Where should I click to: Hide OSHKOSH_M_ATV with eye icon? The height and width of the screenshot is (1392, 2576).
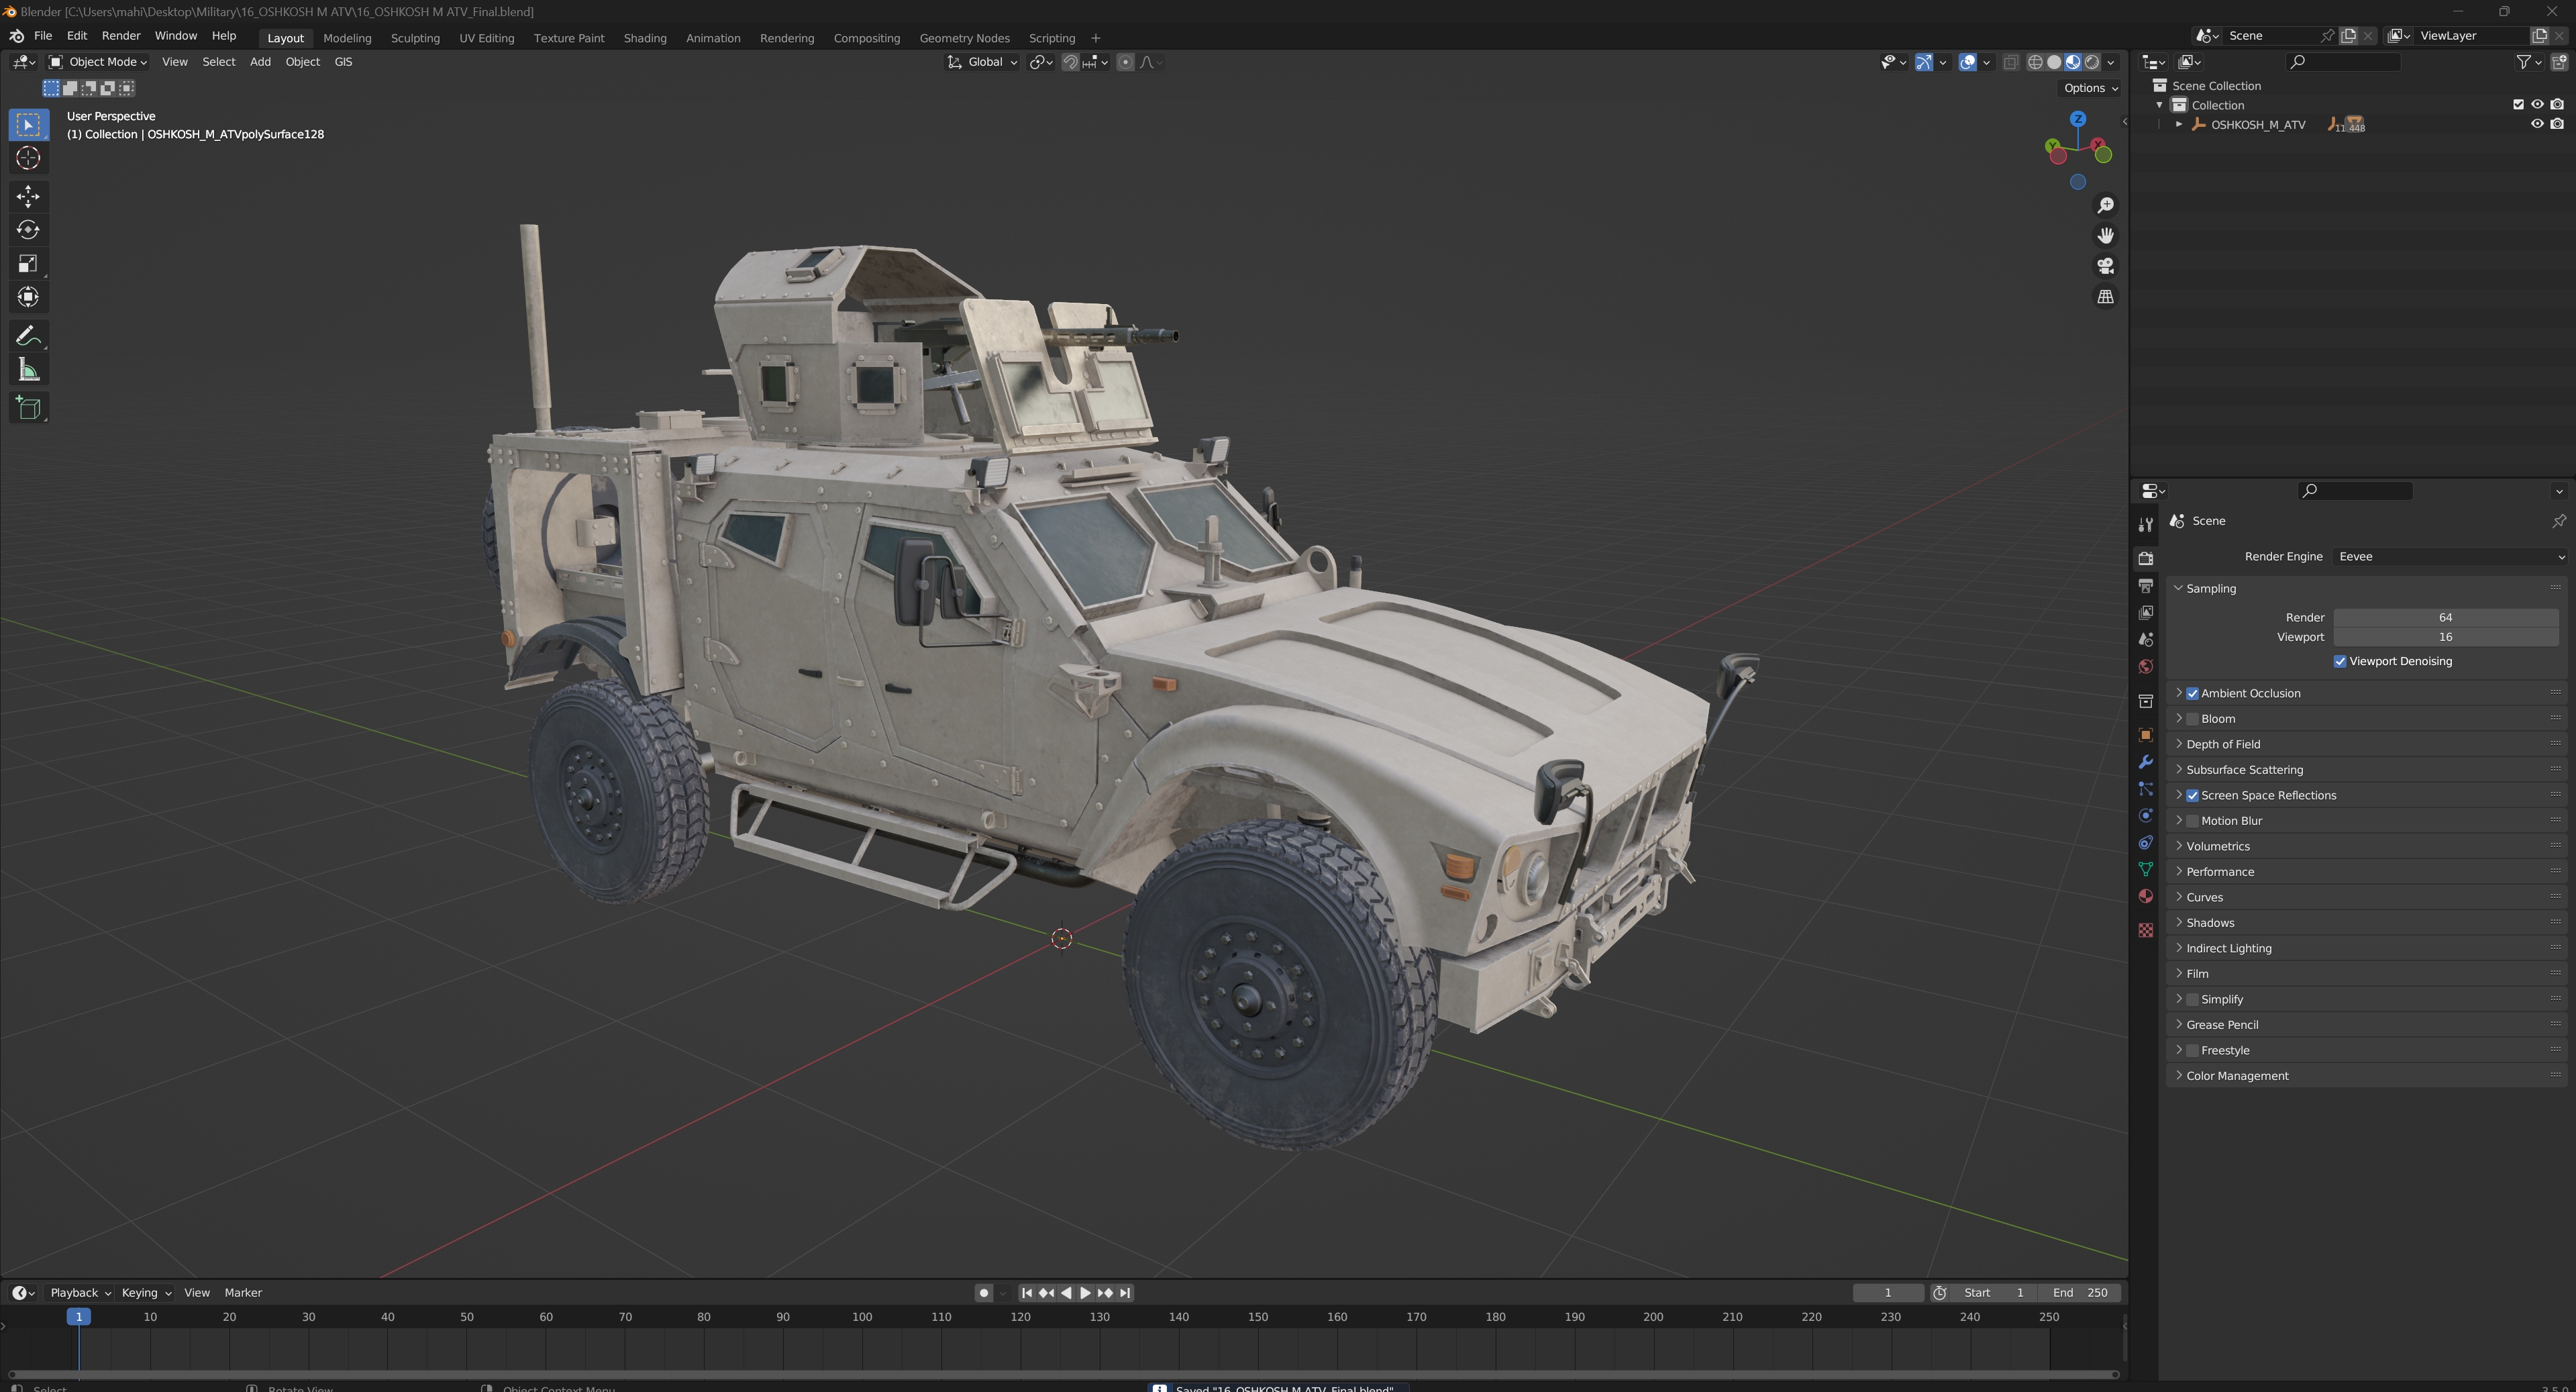pos(2537,124)
